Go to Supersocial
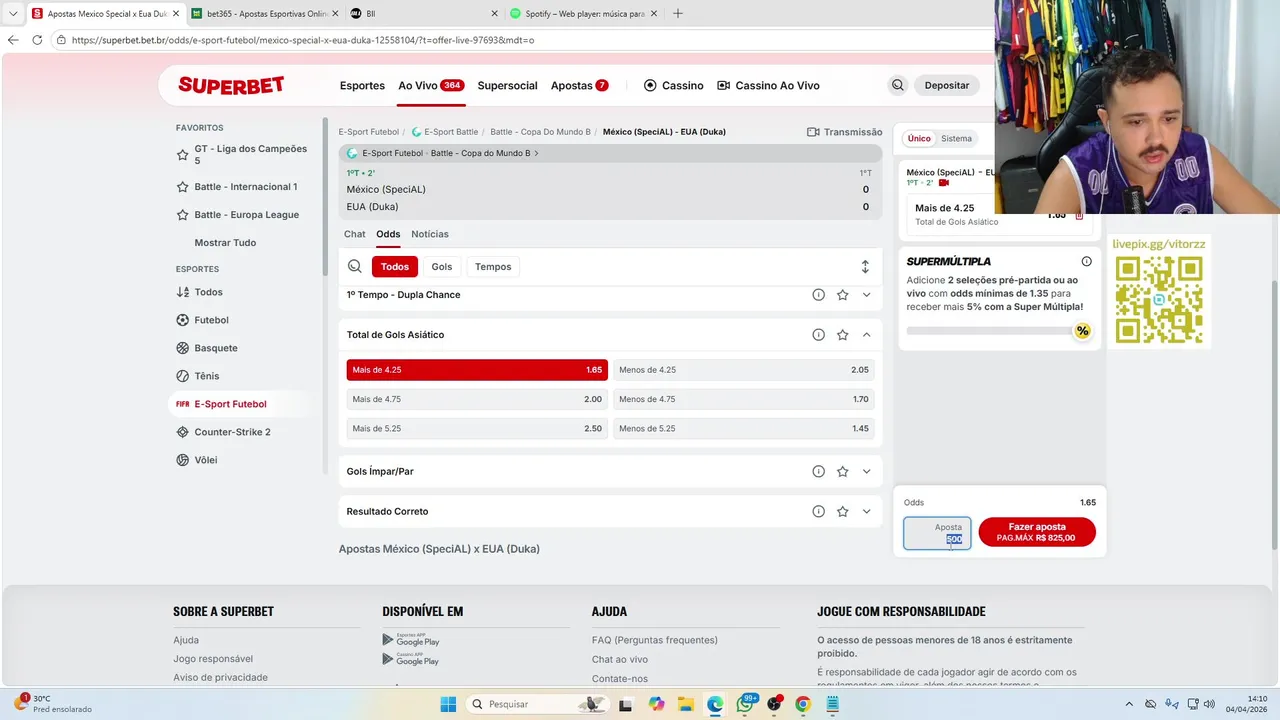1280x720 pixels. 507,85
